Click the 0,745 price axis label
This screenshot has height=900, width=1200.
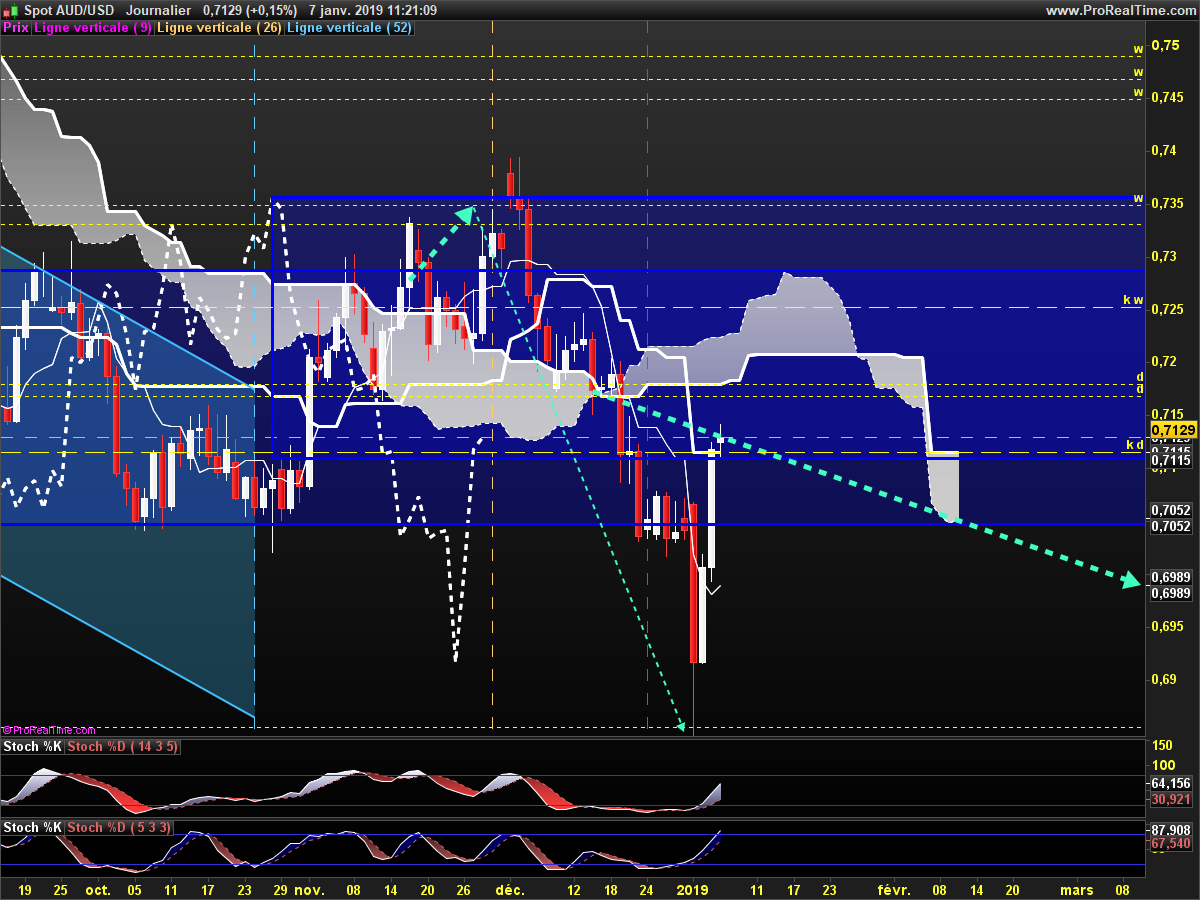click(x=1167, y=98)
